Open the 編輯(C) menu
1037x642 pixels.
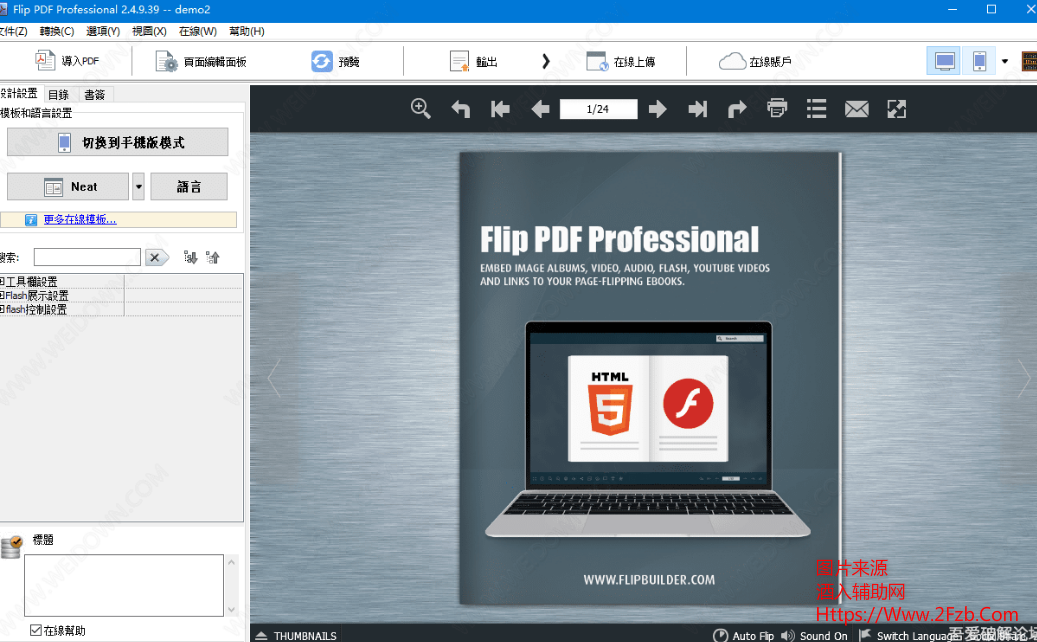56,31
